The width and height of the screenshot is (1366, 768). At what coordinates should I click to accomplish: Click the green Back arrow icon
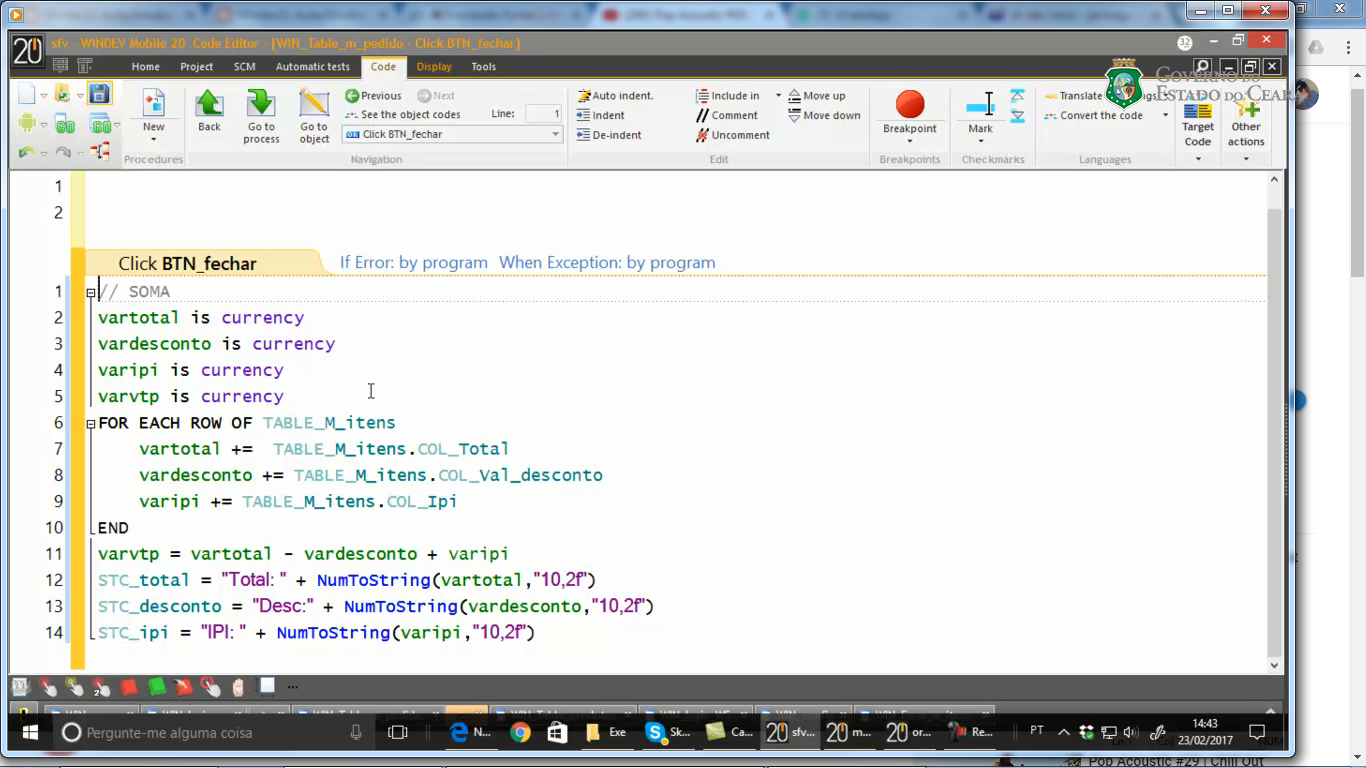click(209, 104)
